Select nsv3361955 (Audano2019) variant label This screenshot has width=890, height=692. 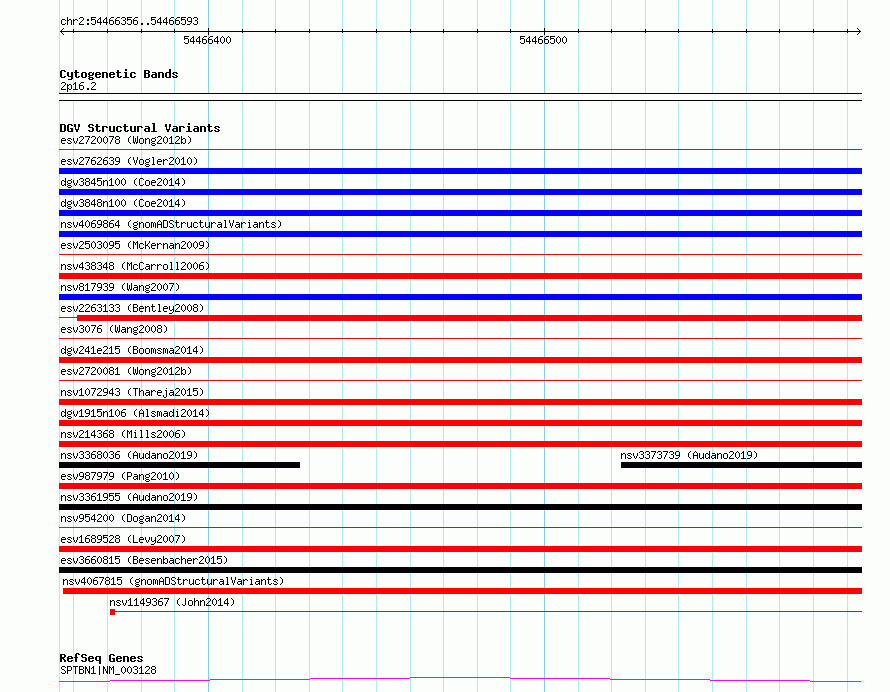tap(129, 497)
